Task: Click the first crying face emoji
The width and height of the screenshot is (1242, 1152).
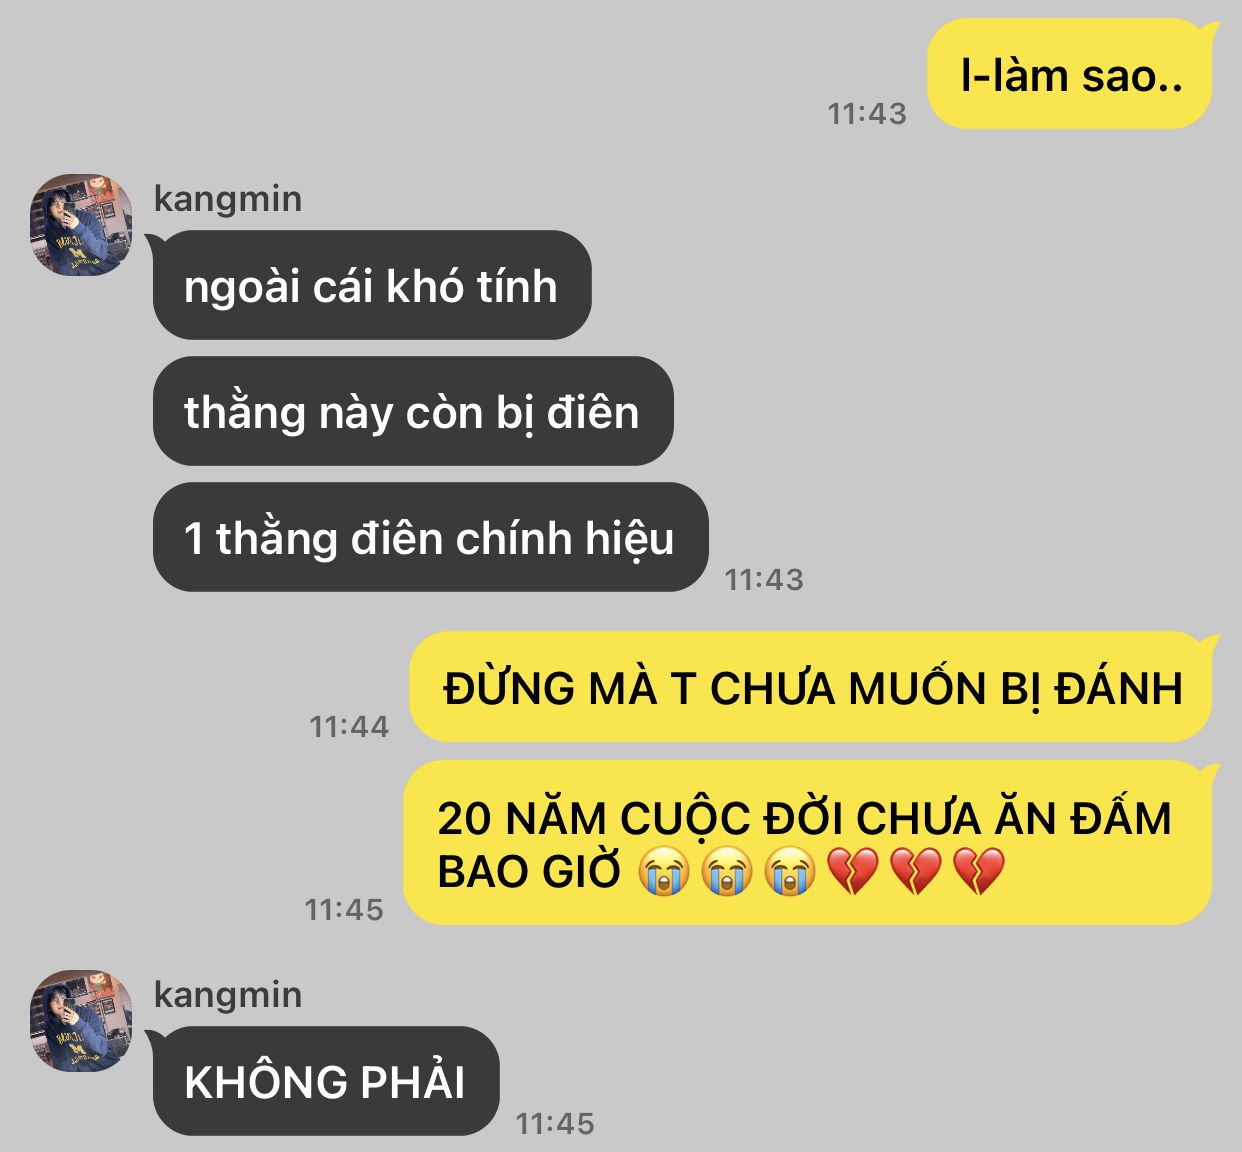Action: (x=664, y=871)
